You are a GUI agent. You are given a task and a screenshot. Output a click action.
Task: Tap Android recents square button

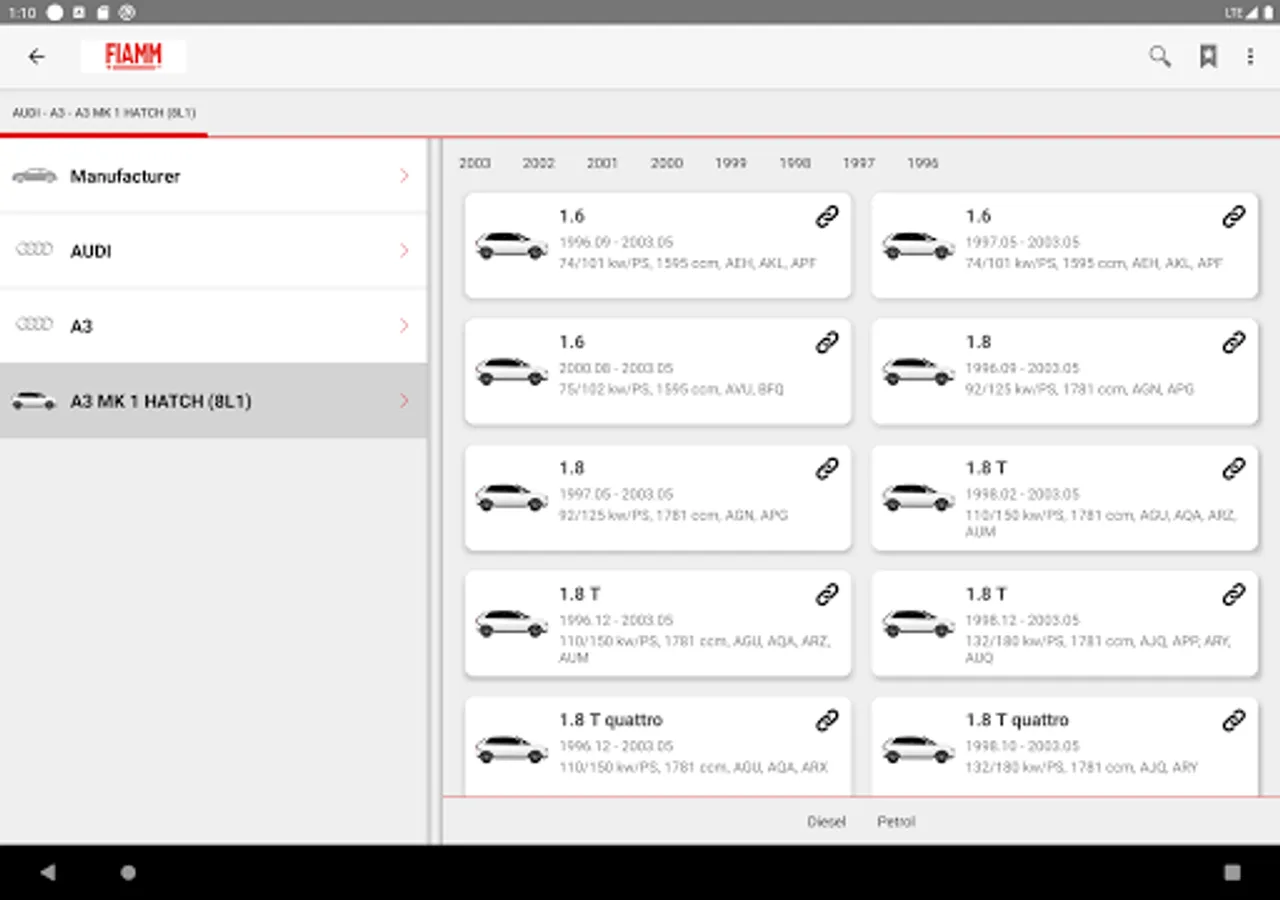pyautogui.click(x=1232, y=872)
